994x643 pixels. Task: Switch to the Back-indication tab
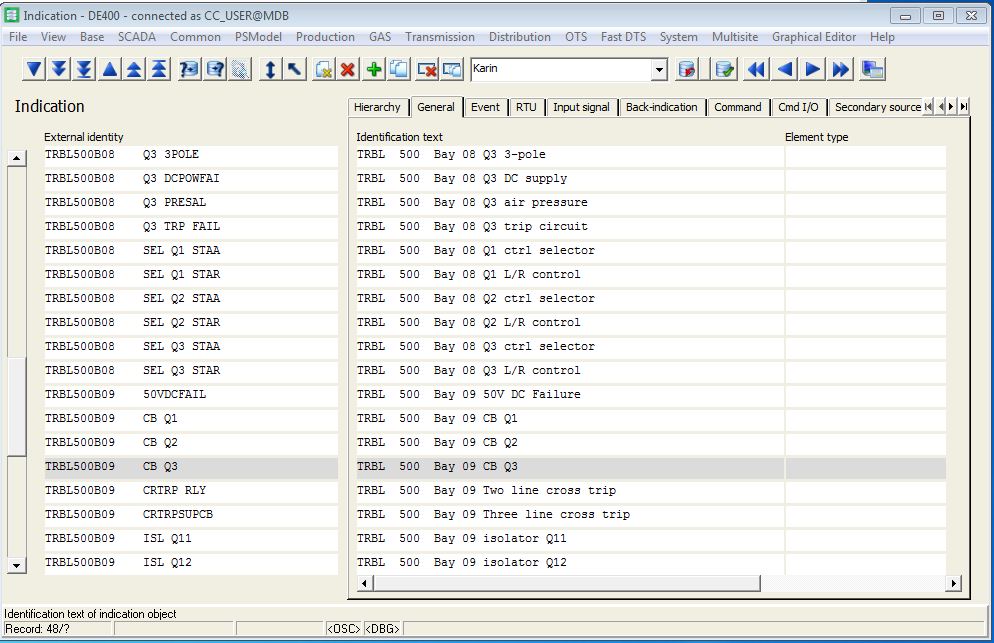(661, 107)
